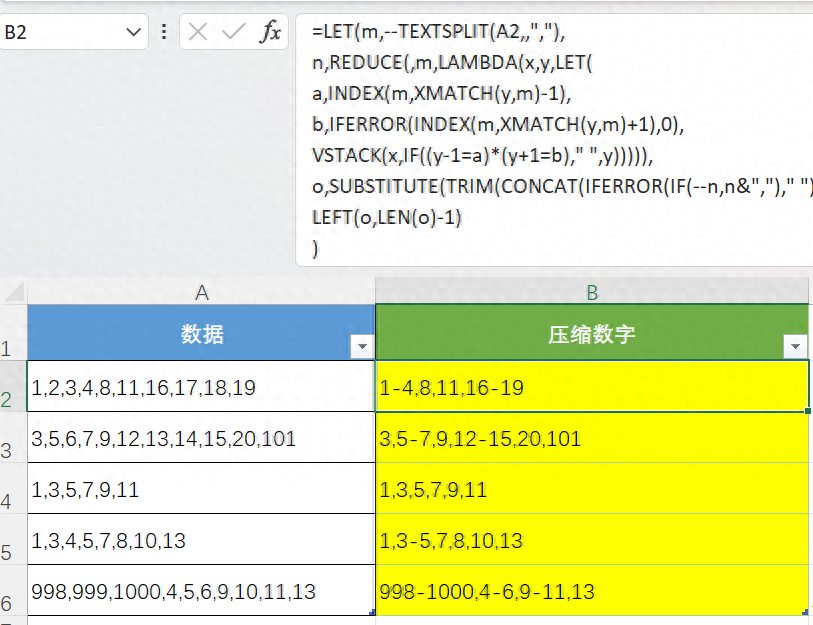813x625 pixels.
Task: Click cell with 3,5,6,7,9,12,13,14,15,20,101
Action: pos(201,437)
